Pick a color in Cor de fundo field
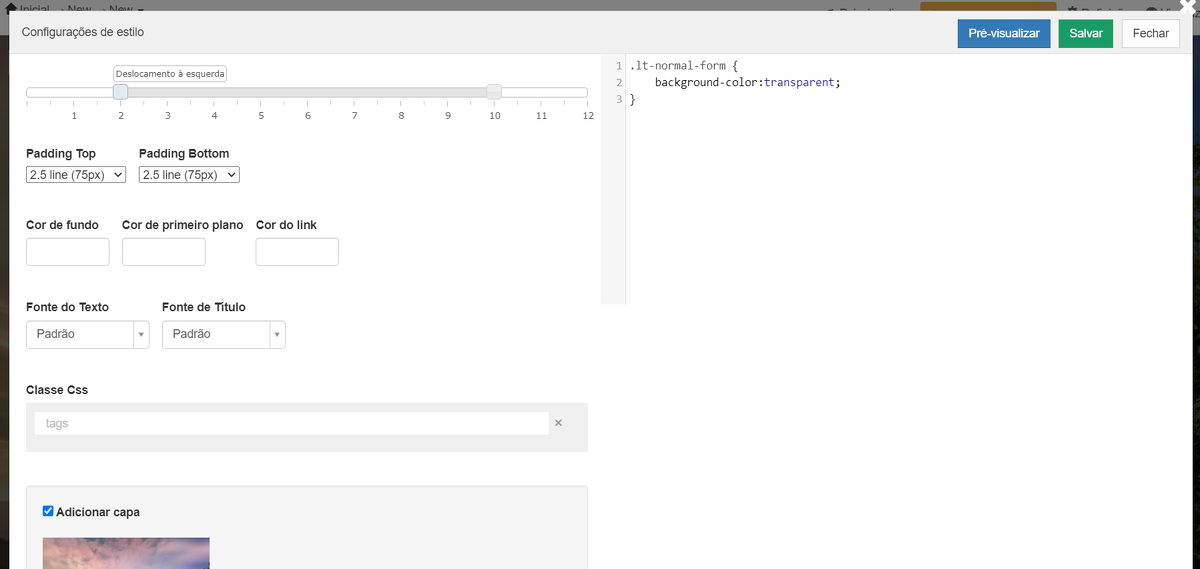 tap(67, 252)
